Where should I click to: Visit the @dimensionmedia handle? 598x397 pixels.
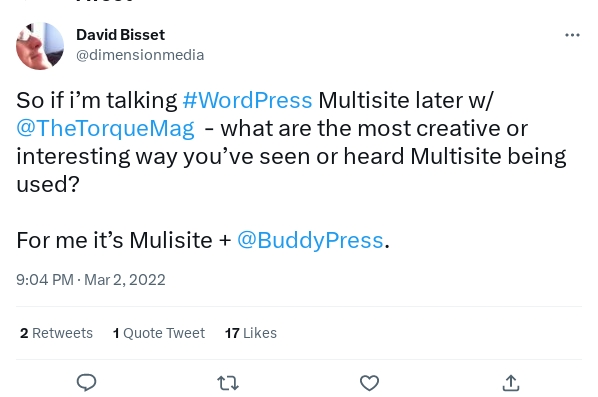(x=140, y=55)
